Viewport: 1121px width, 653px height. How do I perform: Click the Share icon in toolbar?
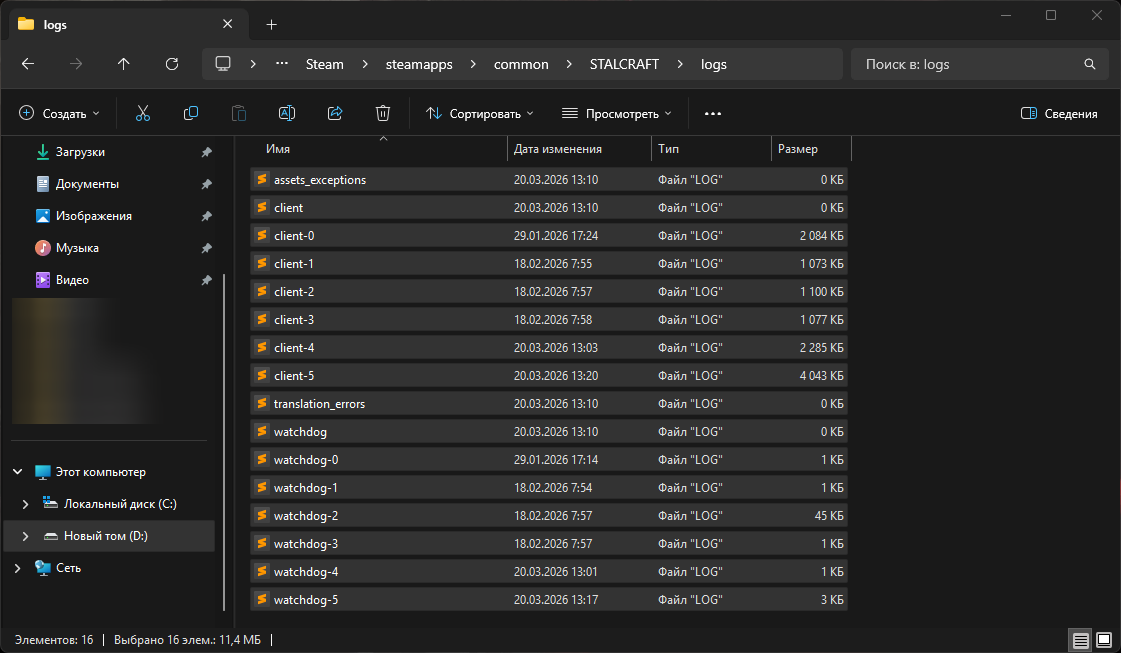335,114
